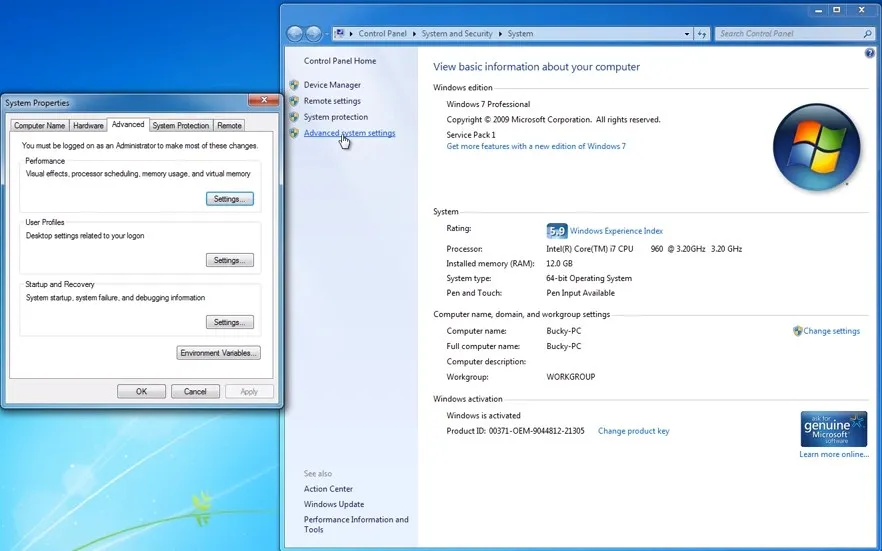Click the 5.9 rating badge icon

click(556, 231)
